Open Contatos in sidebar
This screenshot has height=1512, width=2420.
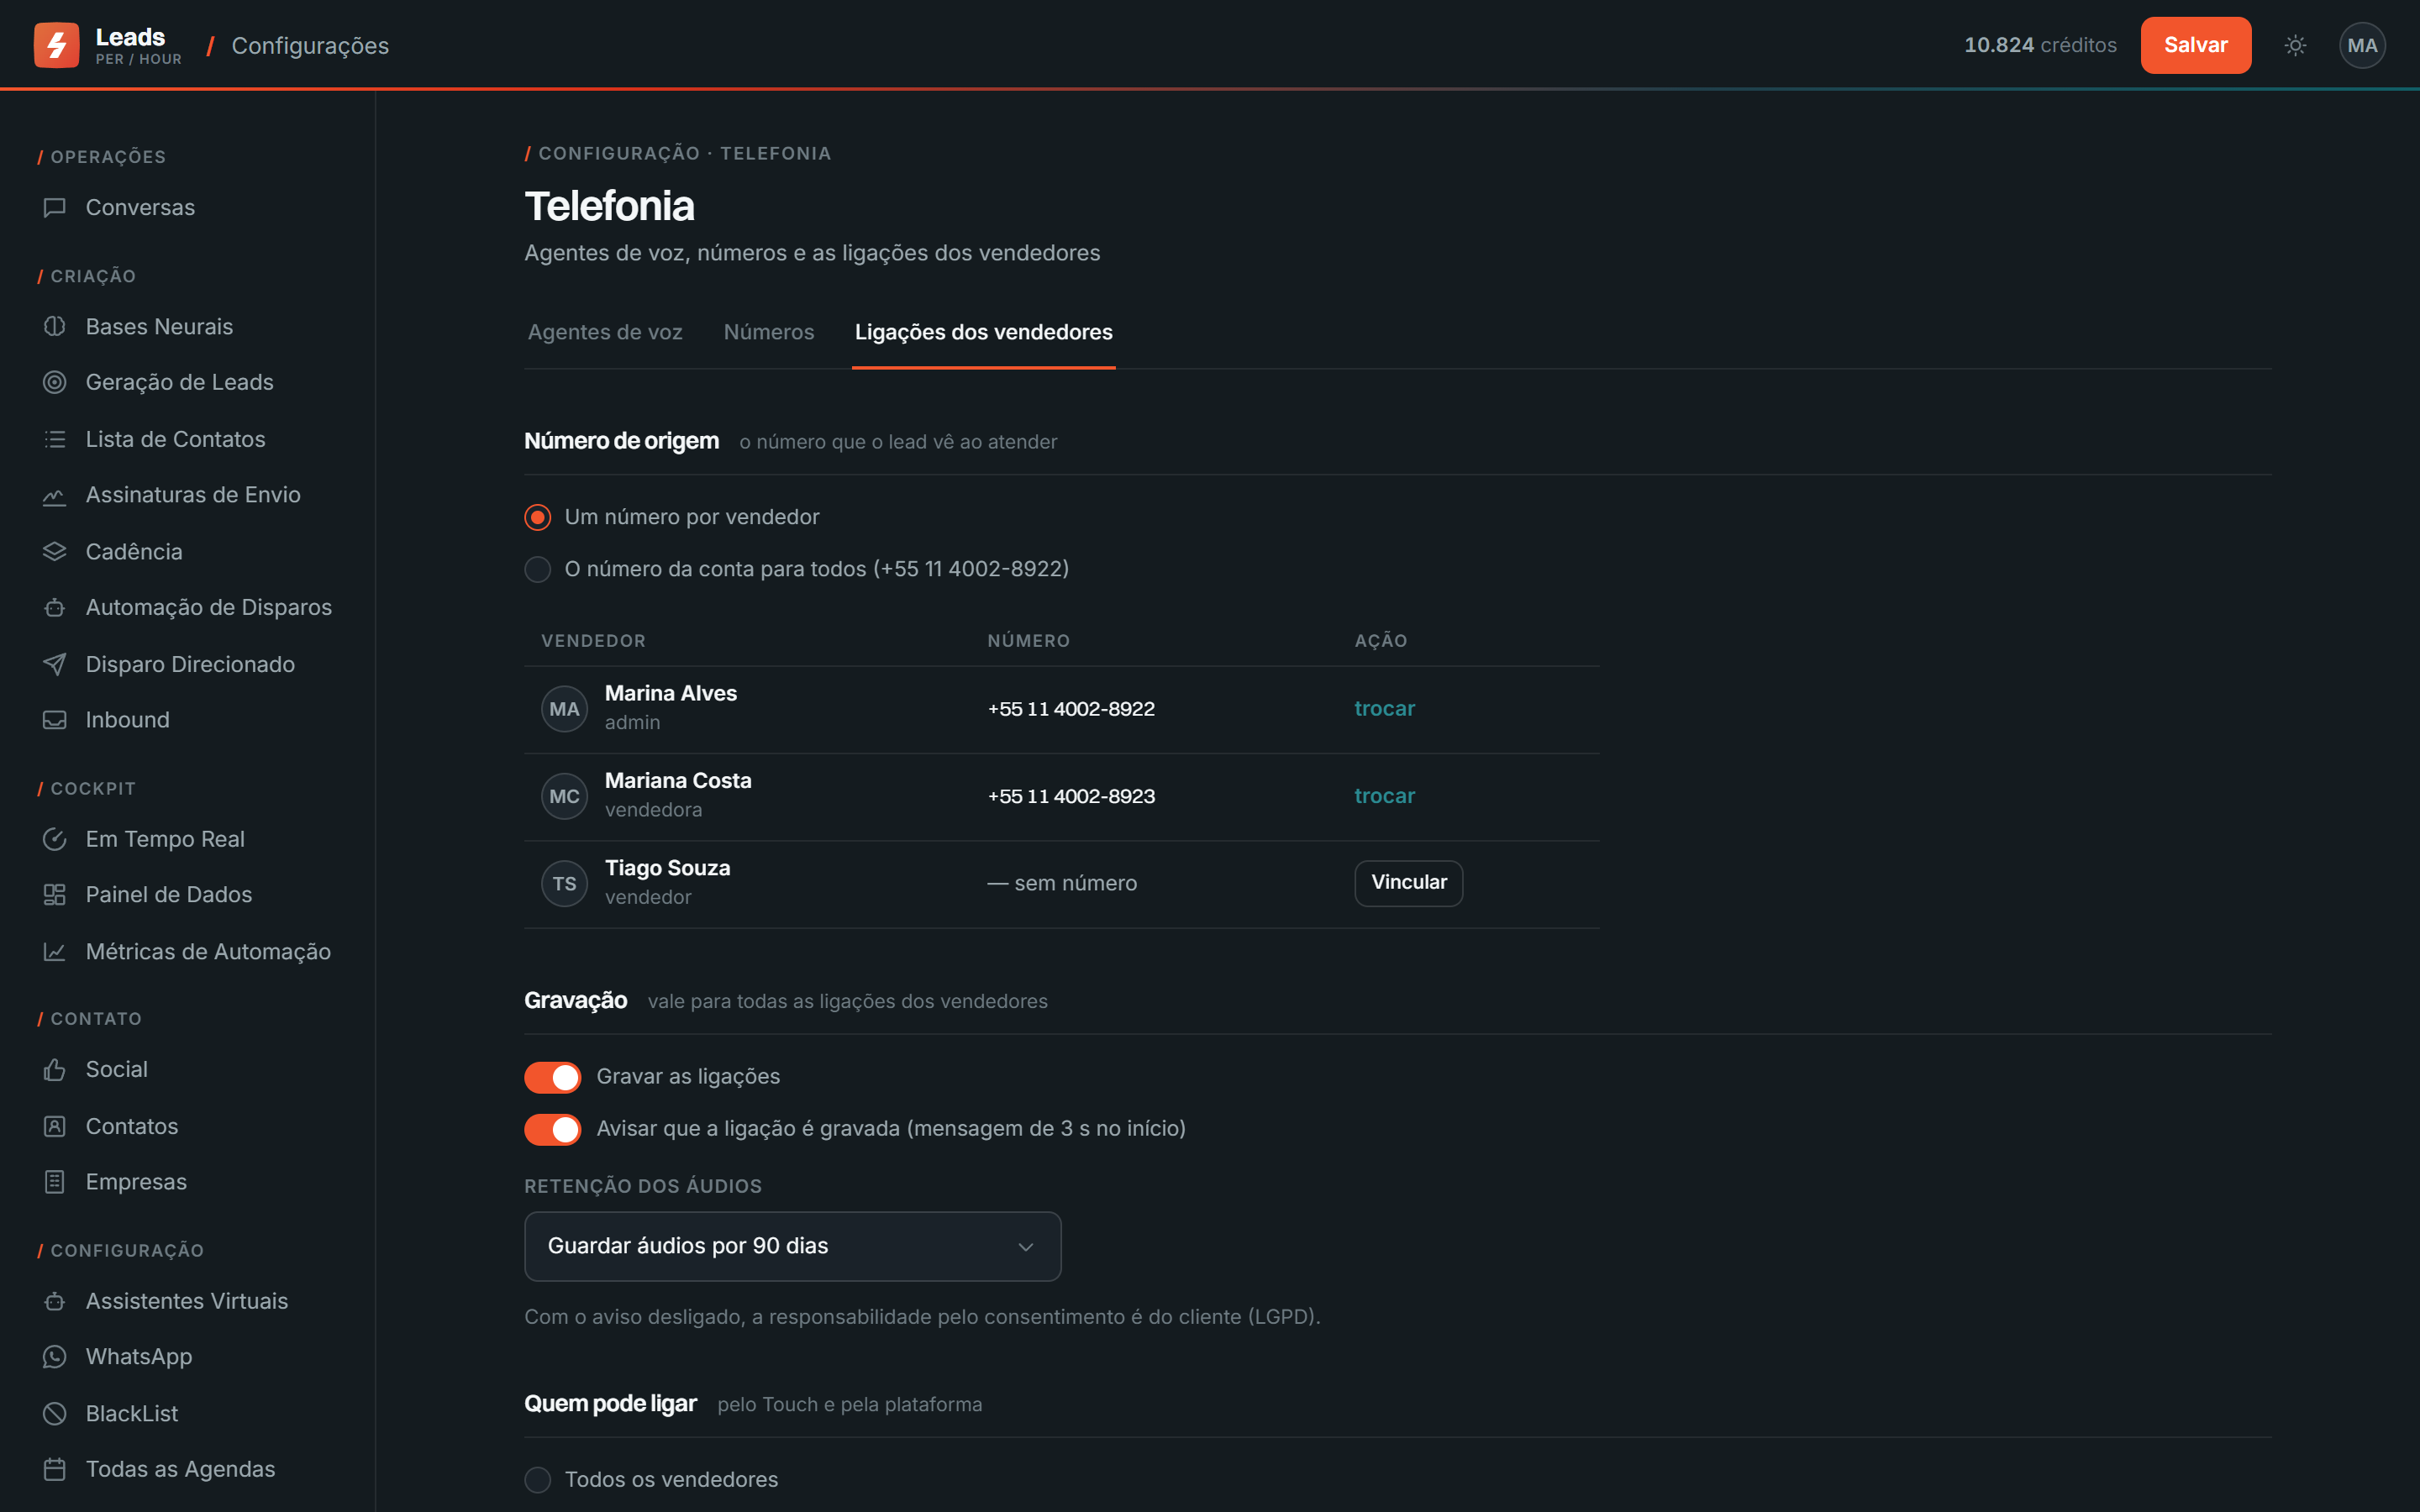pos(132,1126)
